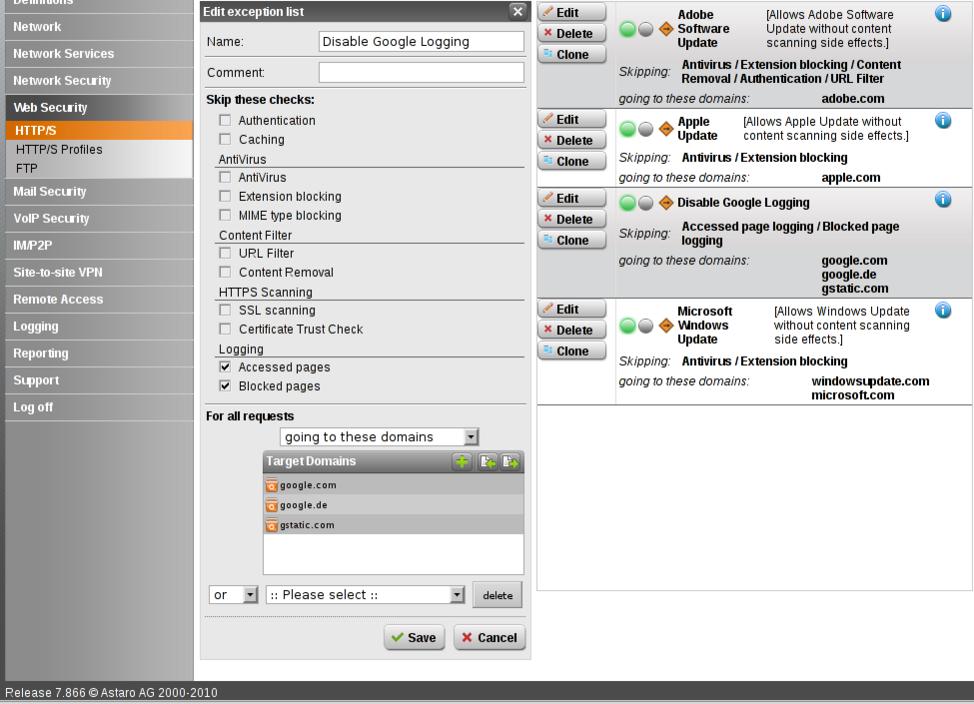Close the Edit exception list dialog with X
974x704 pixels.
pyautogui.click(x=517, y=12)
